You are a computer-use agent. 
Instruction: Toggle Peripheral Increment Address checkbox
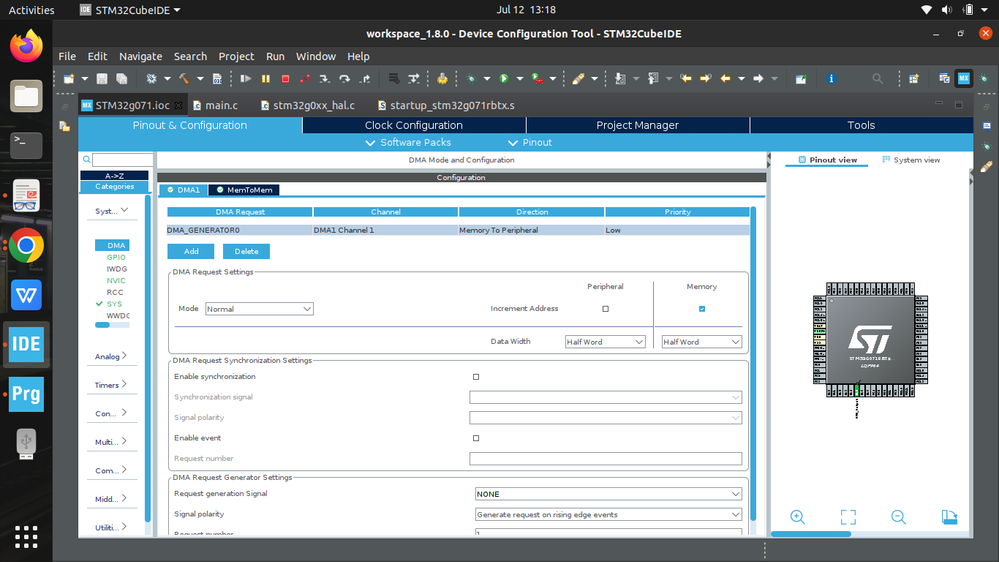[x=605, y=309]
